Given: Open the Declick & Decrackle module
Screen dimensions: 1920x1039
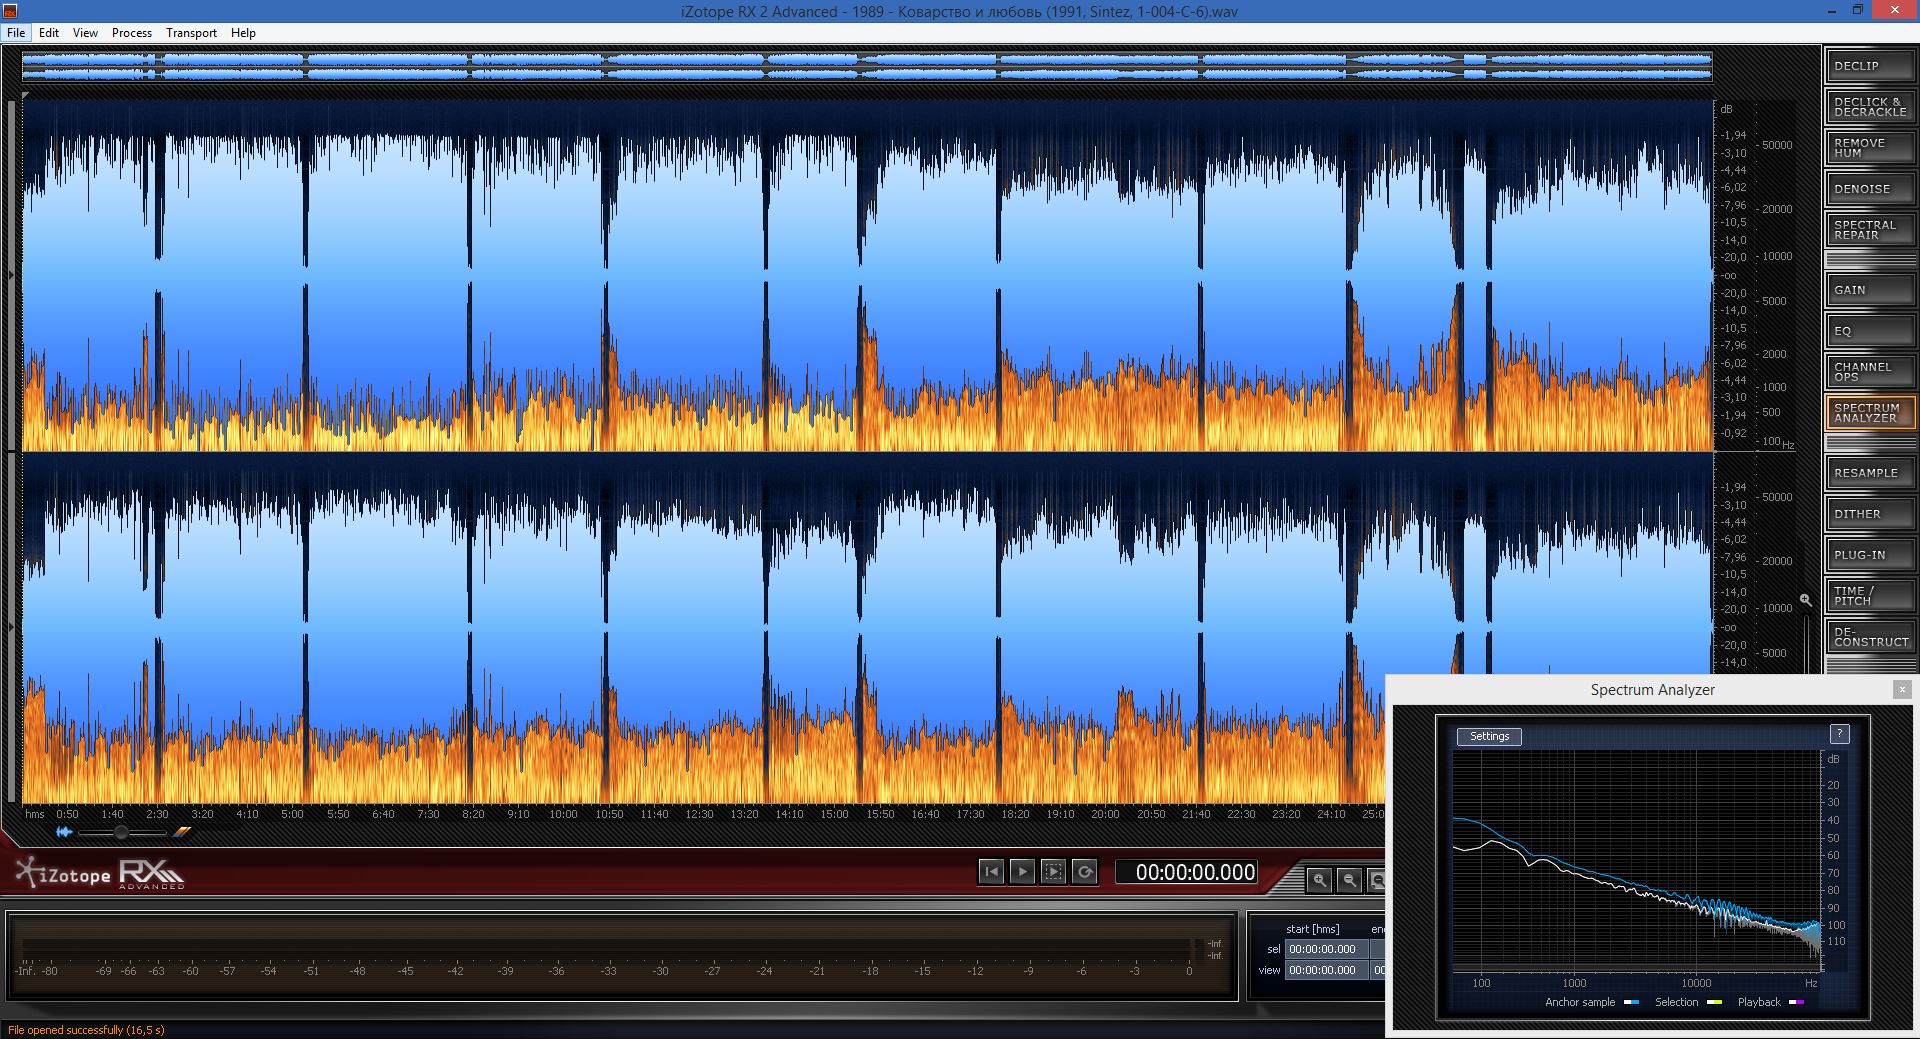Looking at the screenshot, I should click(x=1869, y=107).
